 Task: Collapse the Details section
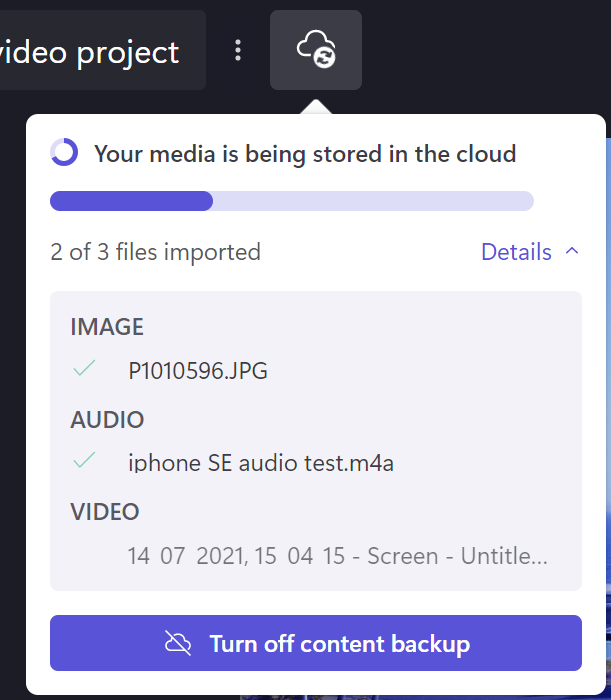click(530, 252)
